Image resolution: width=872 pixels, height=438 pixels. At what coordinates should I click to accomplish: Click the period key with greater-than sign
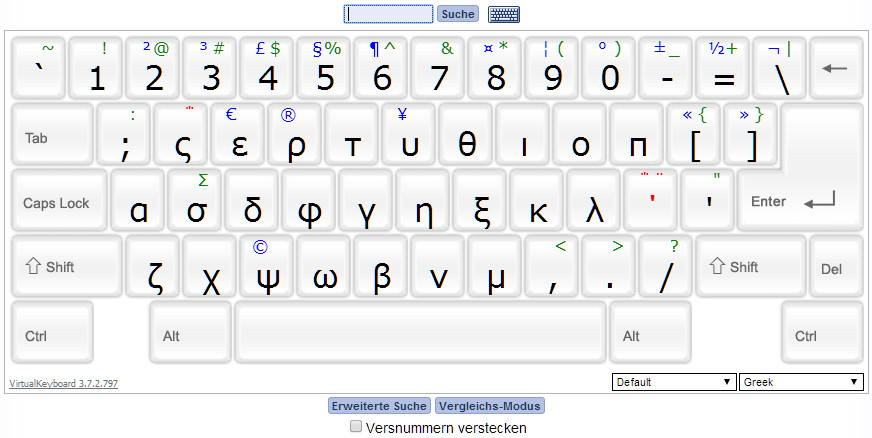tap(608, 266)
